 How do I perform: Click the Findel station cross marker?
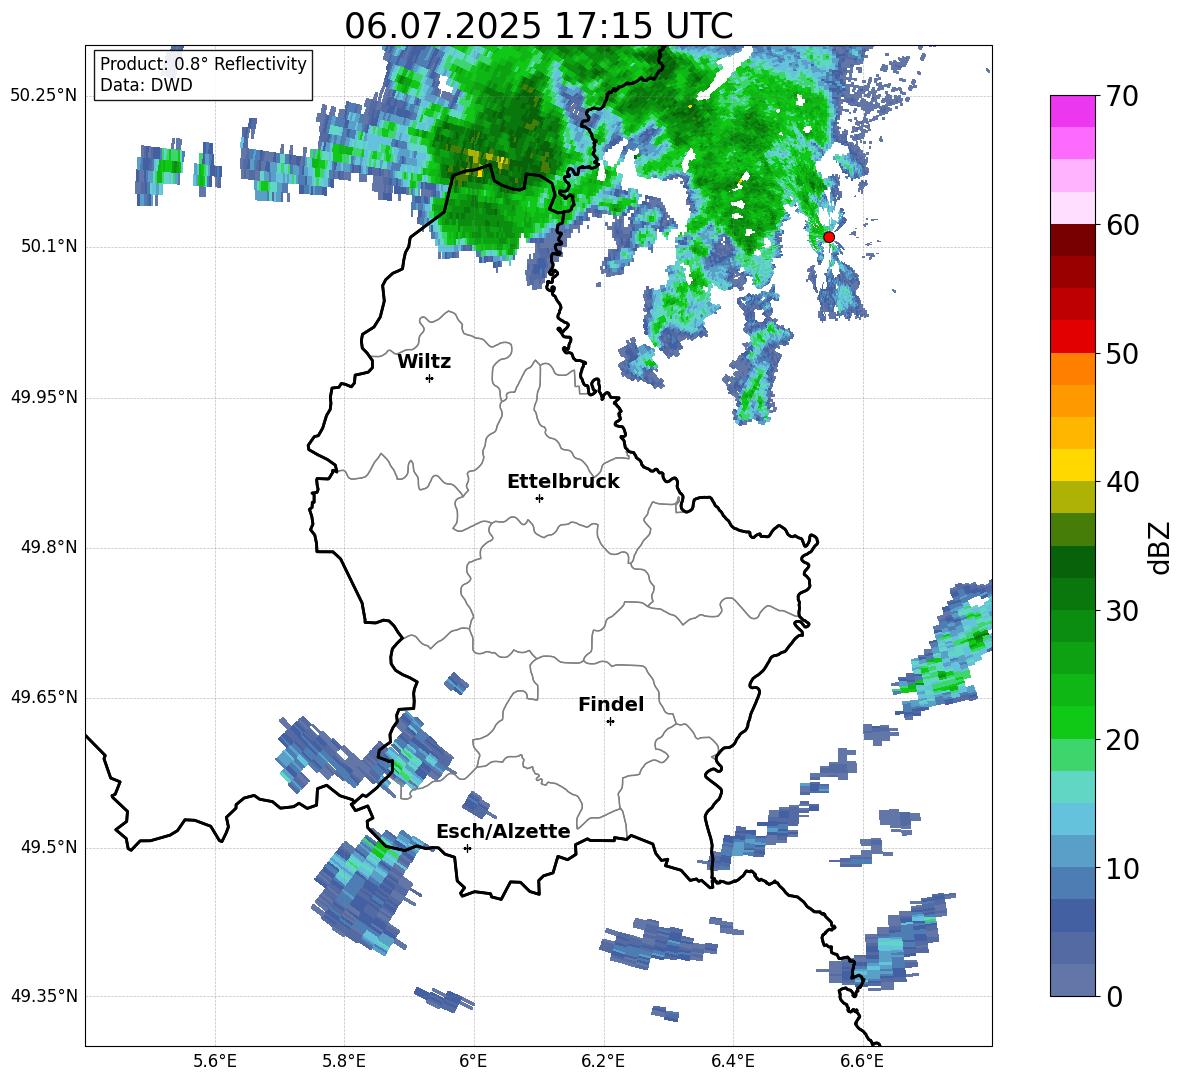[x=610, y=722]
